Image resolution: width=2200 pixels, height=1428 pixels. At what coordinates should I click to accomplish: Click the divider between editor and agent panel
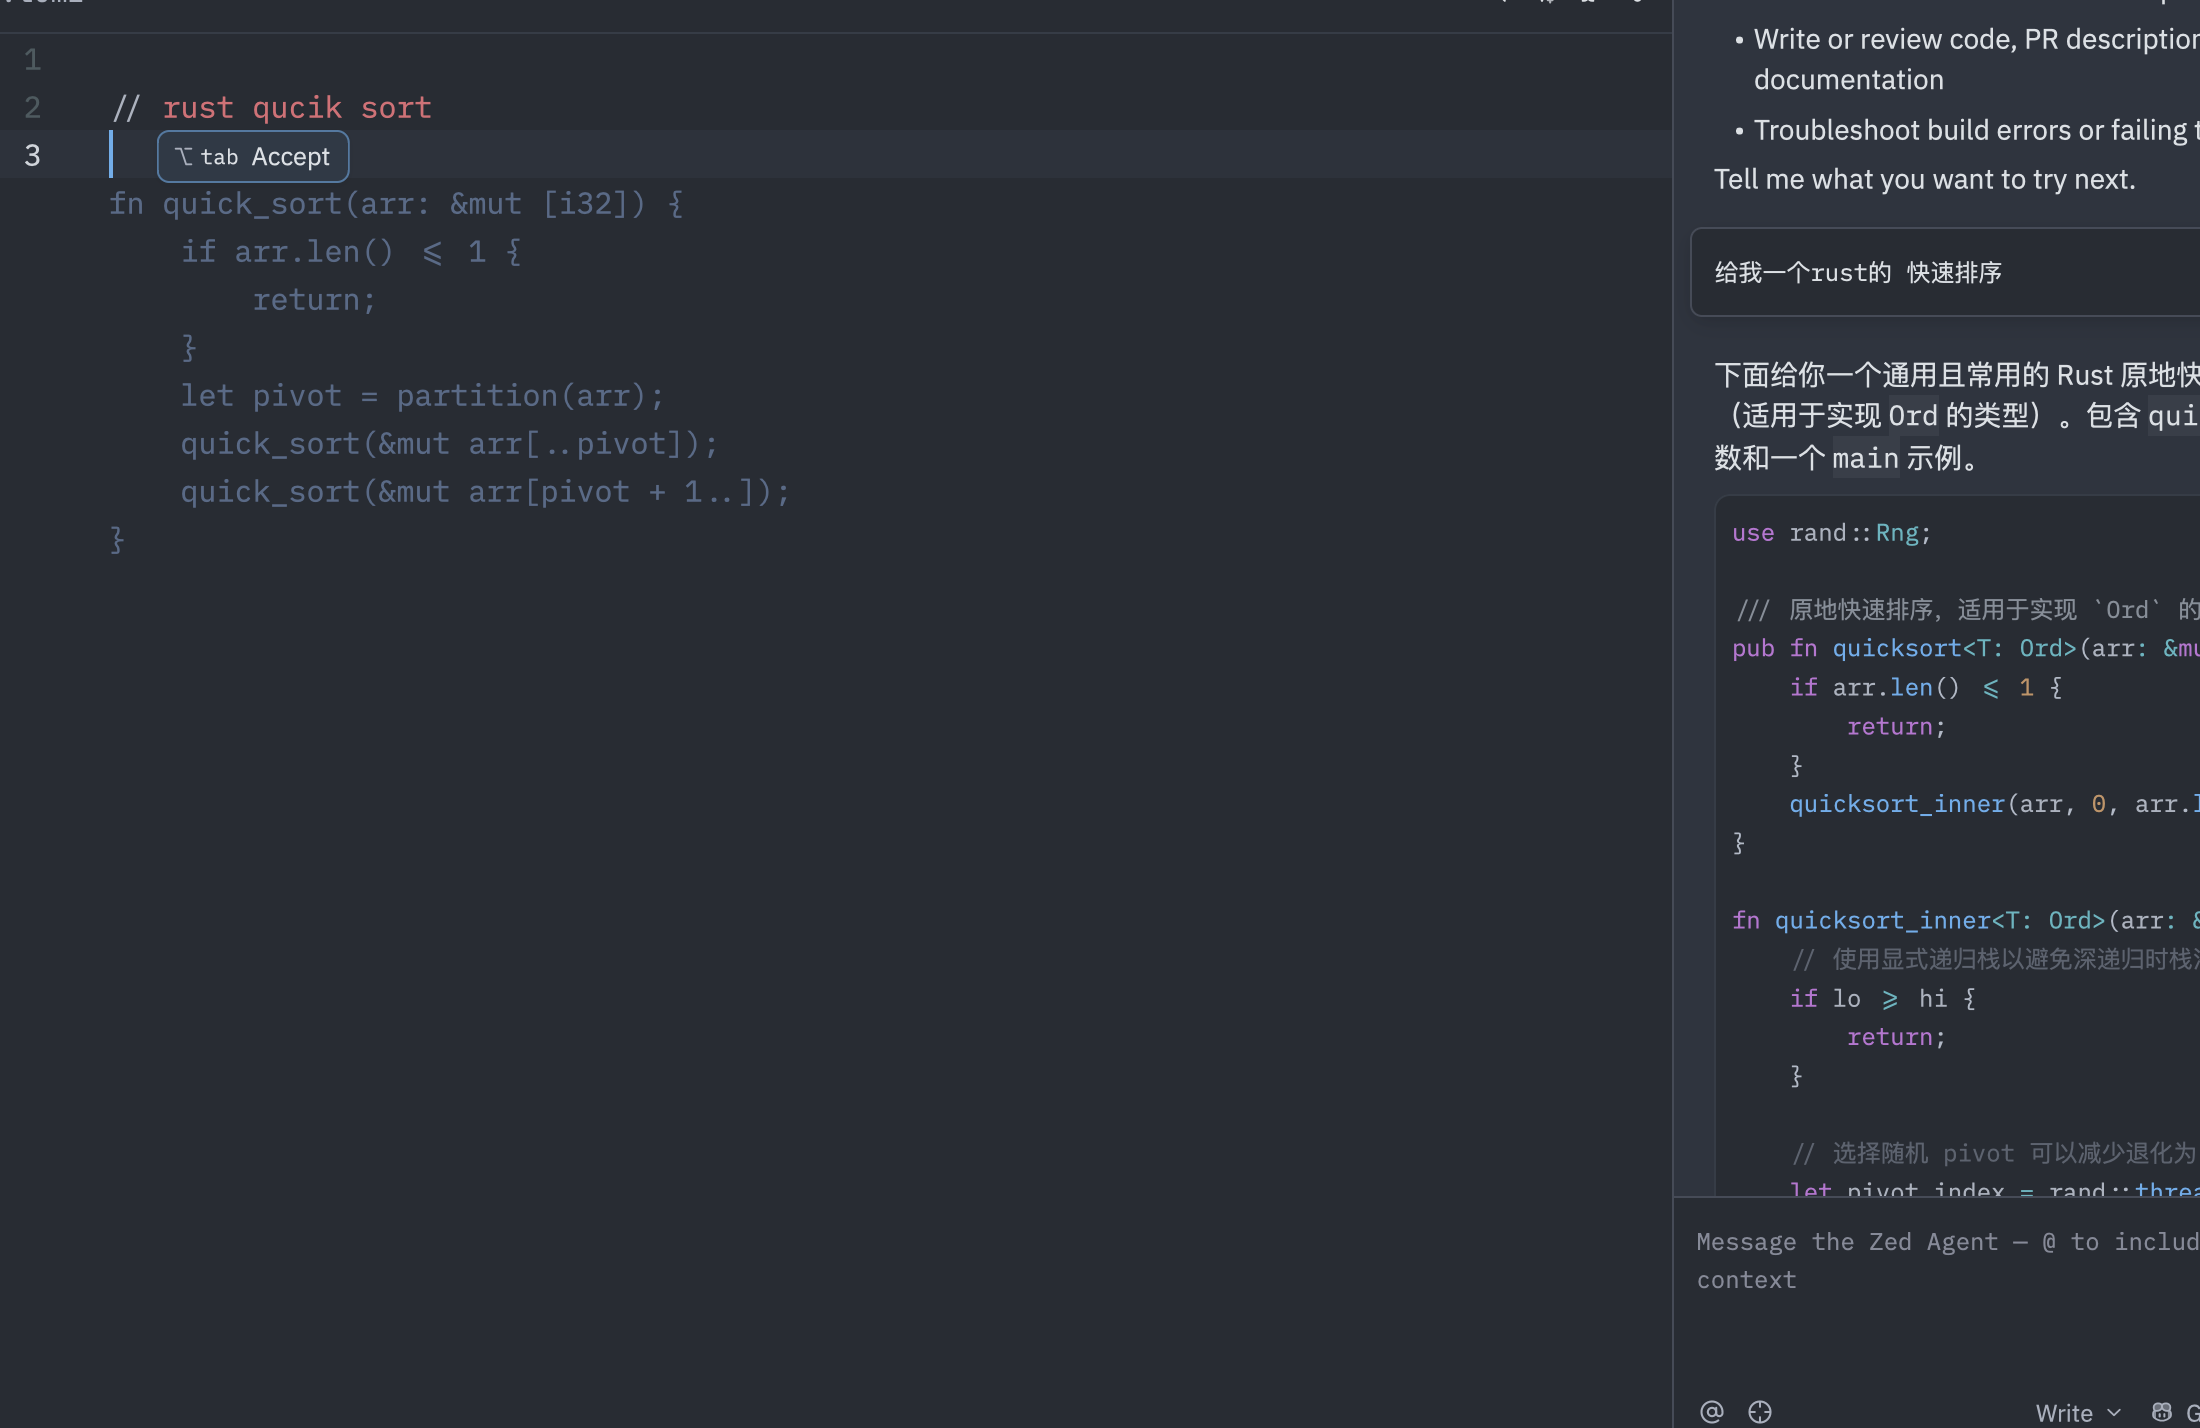coord(1673,700)
